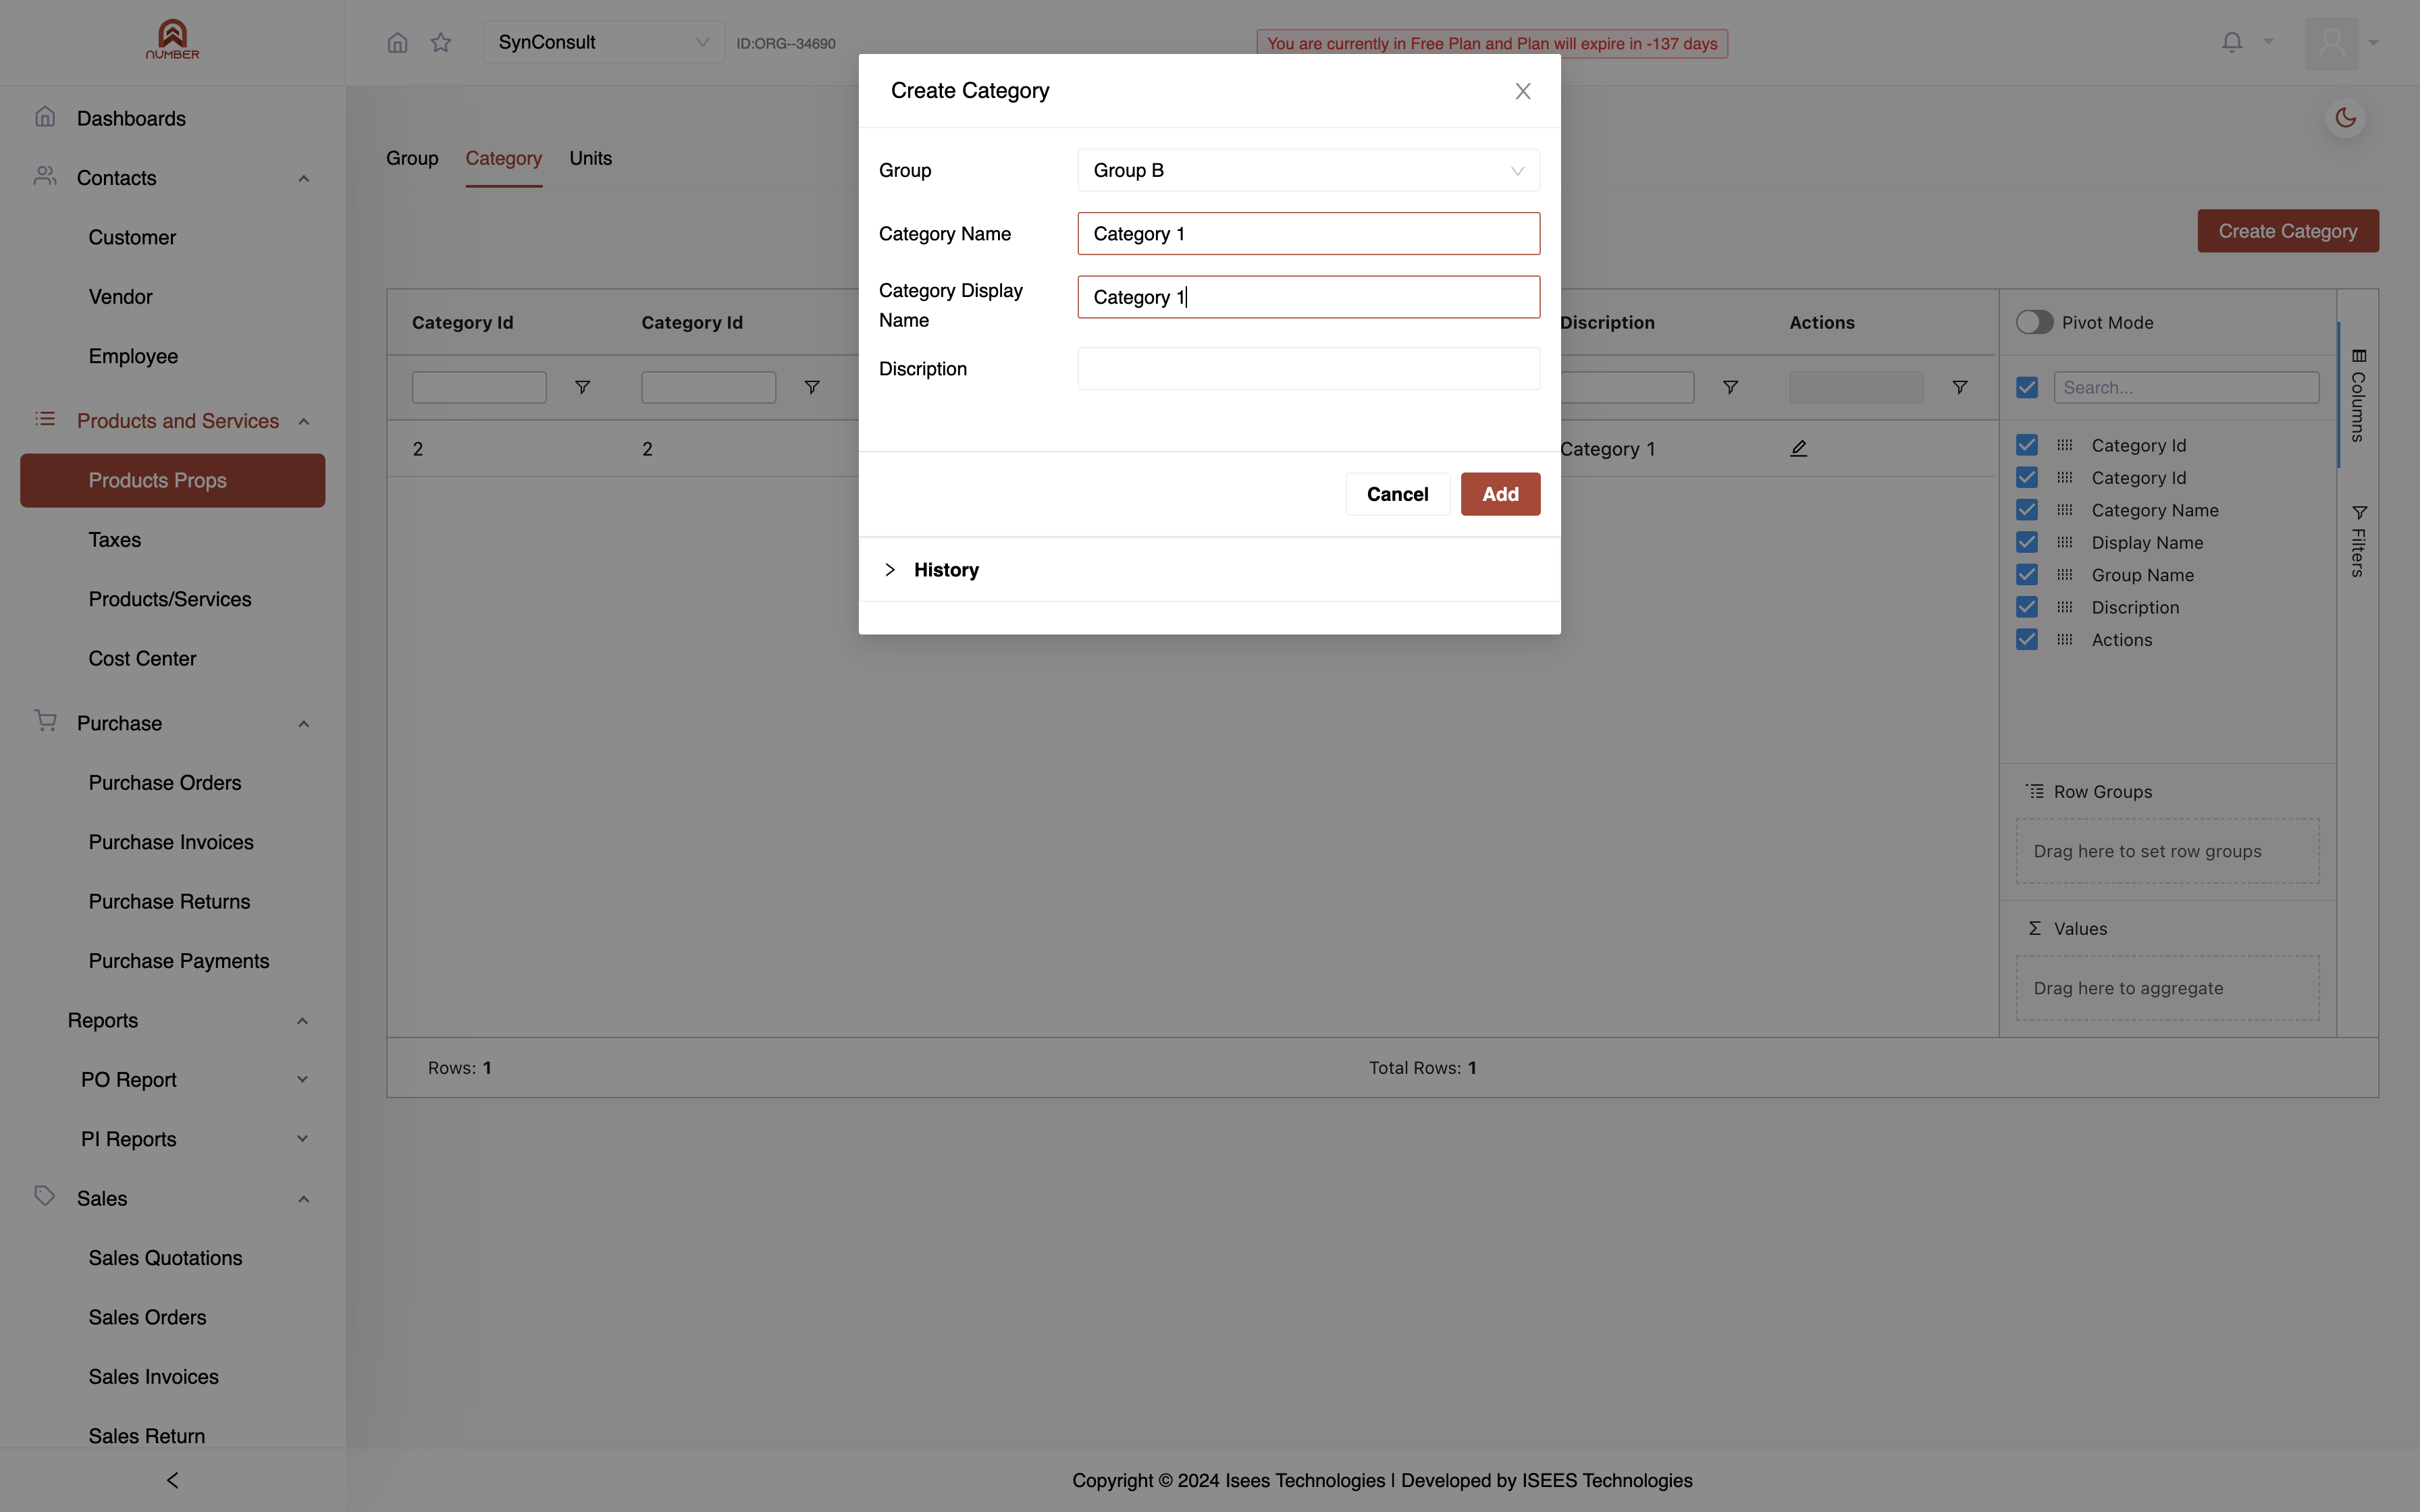Click filter icon for Actions column
Viewport: 2420px width, 1512px height.
[x=1960, y=387]
